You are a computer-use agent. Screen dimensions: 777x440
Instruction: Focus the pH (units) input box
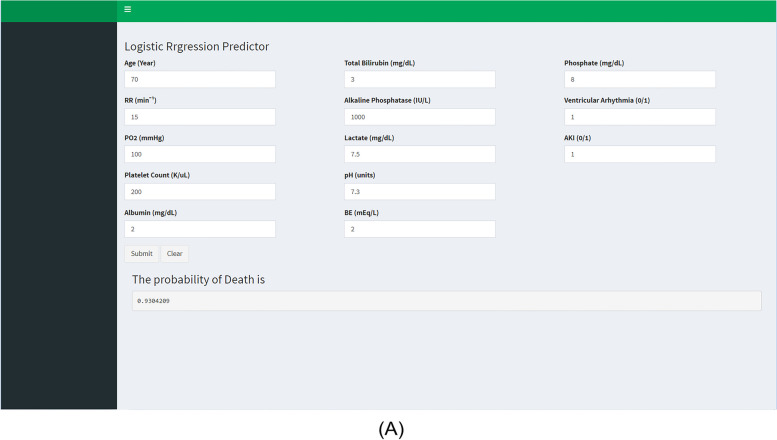click(420, 192)
